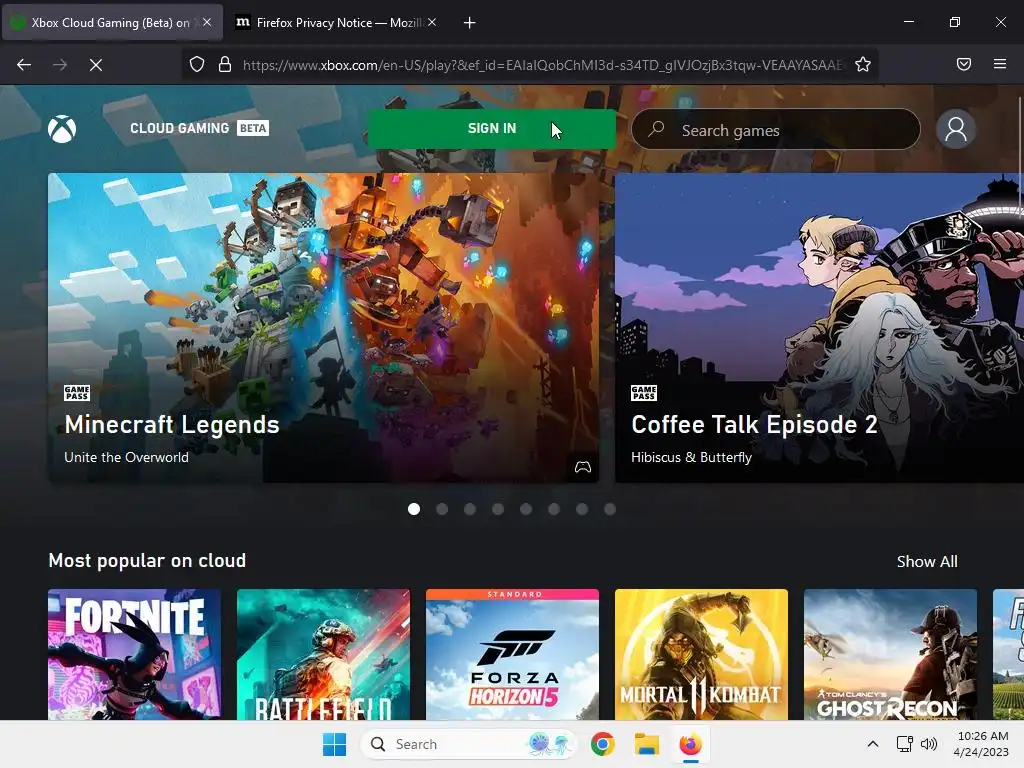Click the Xbox logo icon

62,129
